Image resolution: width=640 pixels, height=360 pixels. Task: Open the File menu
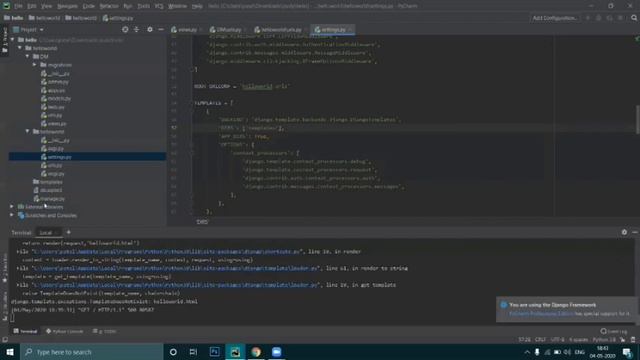(x=18, y=6)
